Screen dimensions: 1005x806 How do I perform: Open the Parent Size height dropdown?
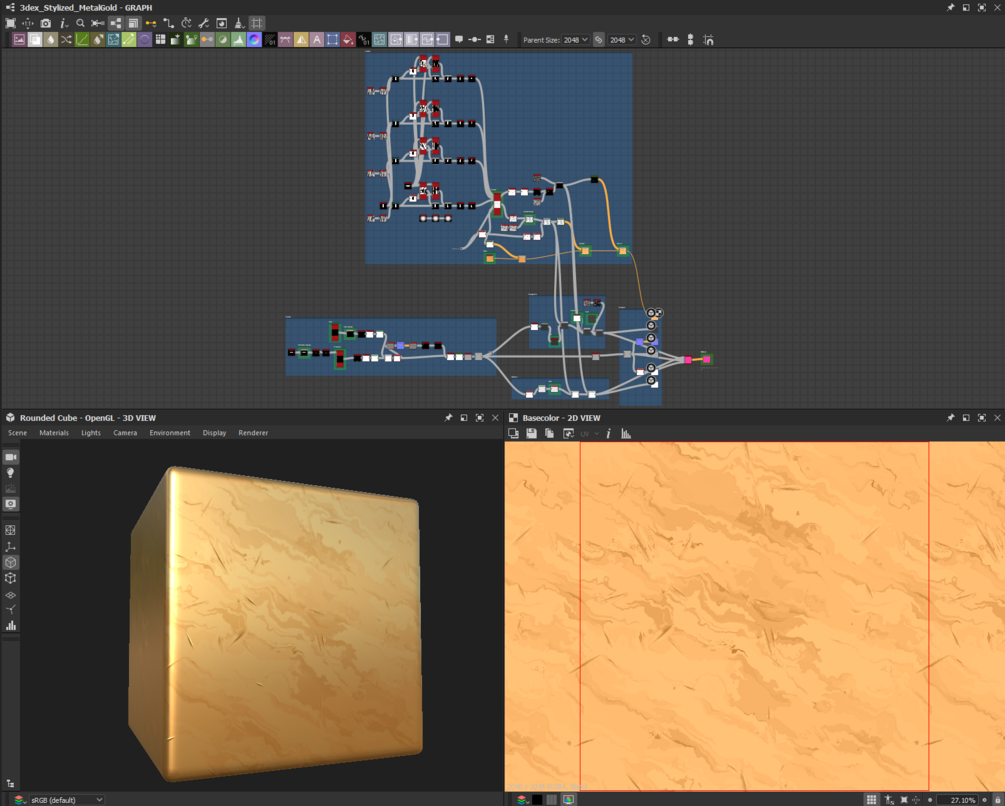coord(622,40)
